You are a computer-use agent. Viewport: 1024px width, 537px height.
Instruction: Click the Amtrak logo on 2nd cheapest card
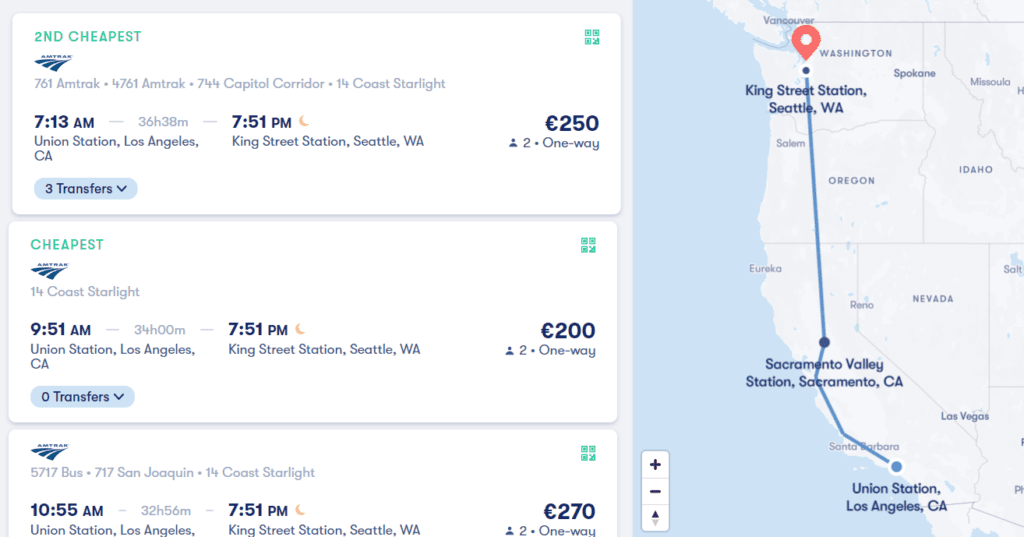(53, 63)
